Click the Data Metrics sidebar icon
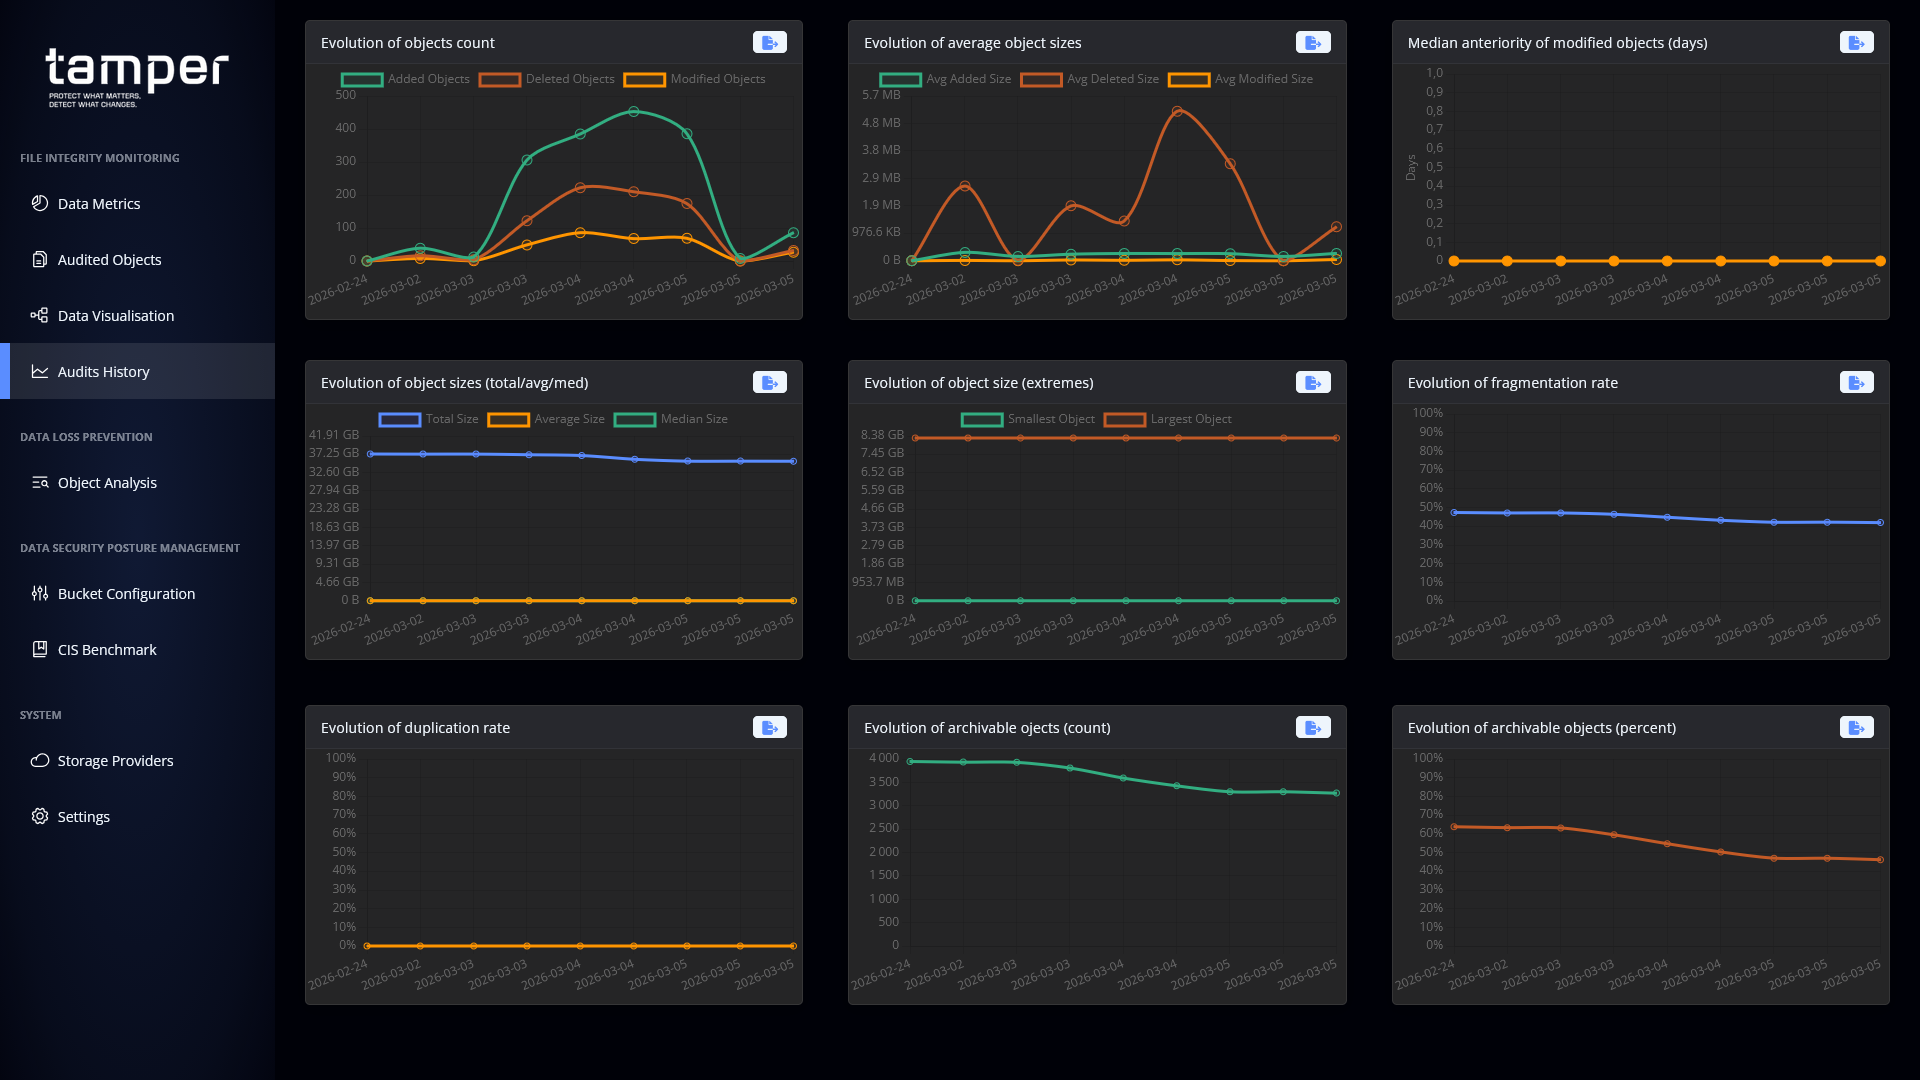Image resolution: width=1920 pixels, height=1080 pixels. pyautogui.click(x=40, y=203)
